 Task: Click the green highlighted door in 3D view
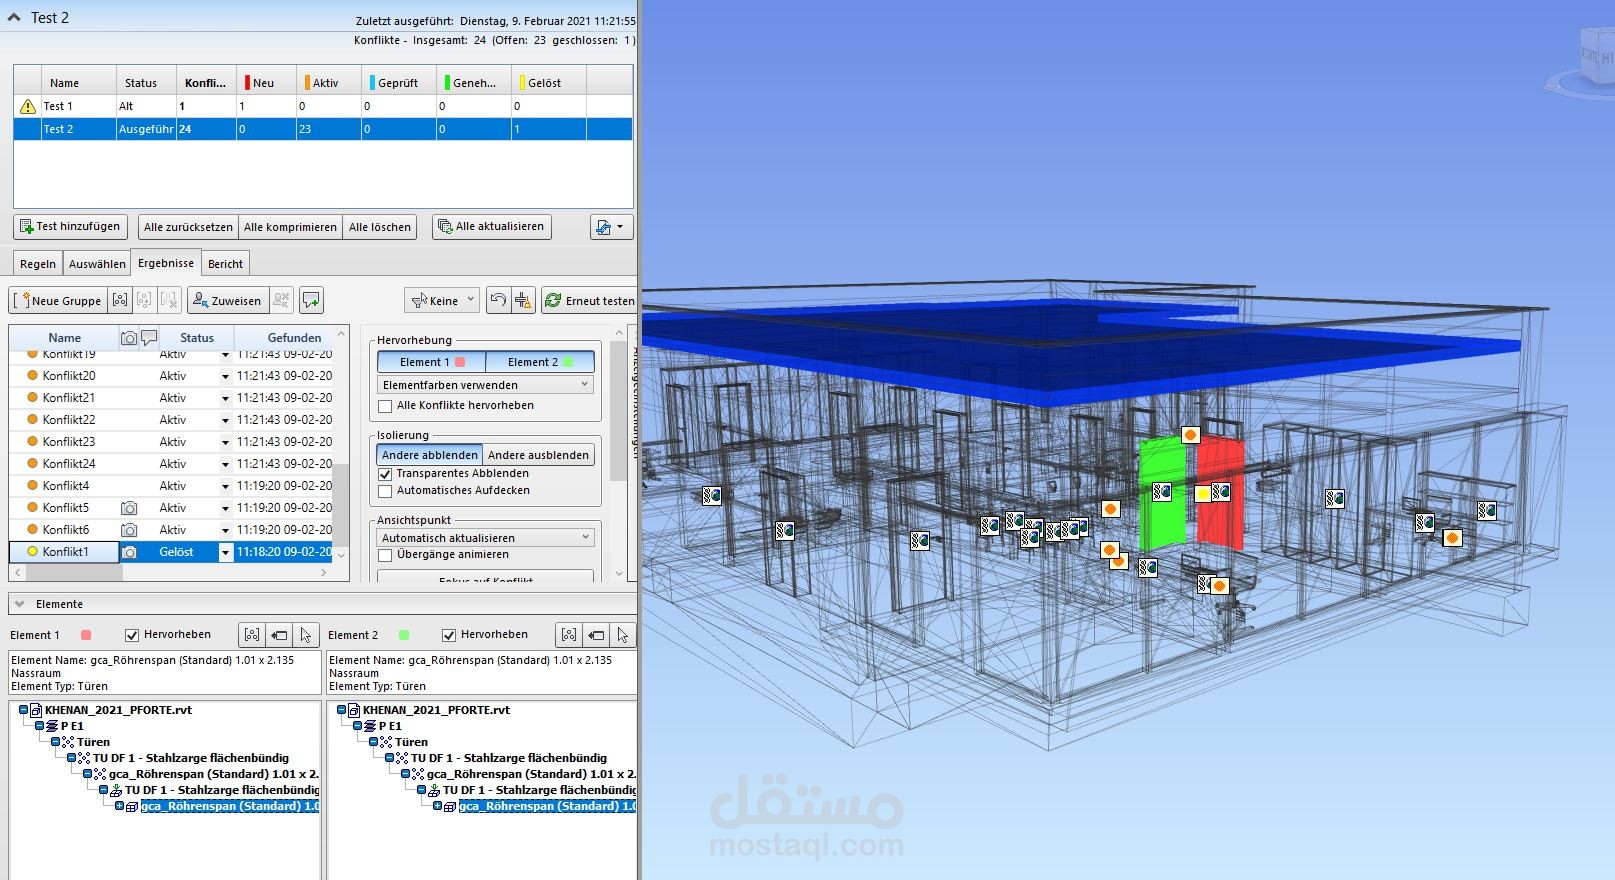coord(1162,492)
